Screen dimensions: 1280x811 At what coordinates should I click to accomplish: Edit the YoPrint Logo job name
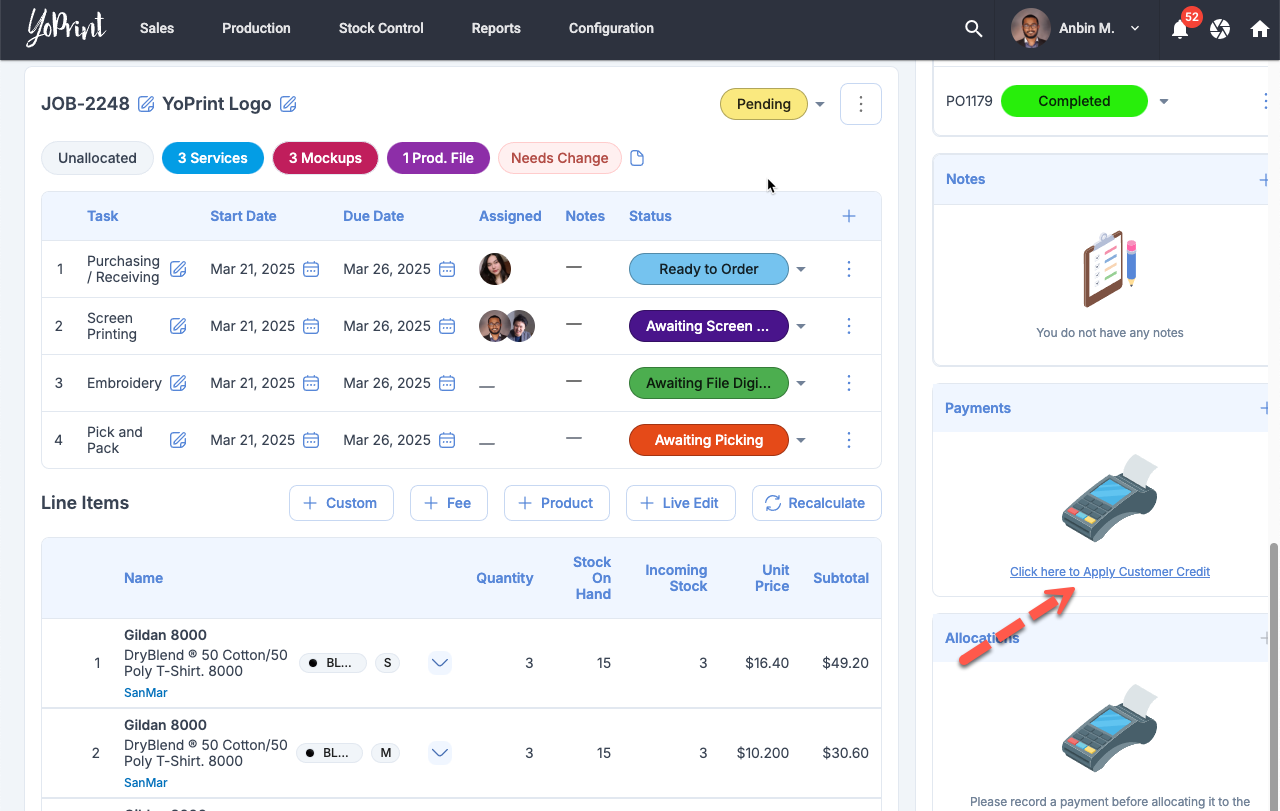point(288,104)
